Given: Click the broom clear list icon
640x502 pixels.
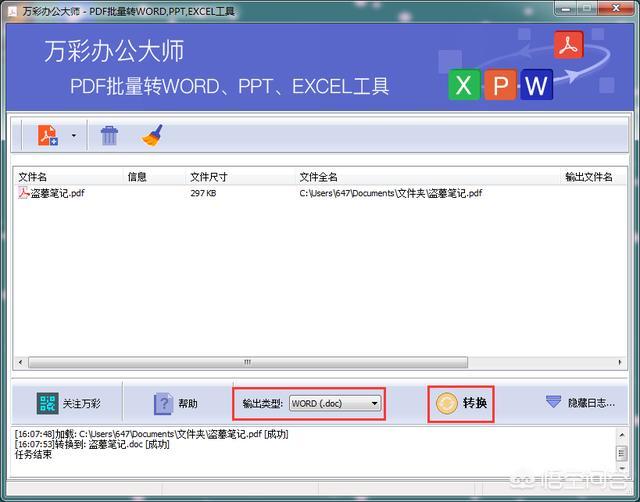Looking at the screenshot, I should (x=153, y=135).
